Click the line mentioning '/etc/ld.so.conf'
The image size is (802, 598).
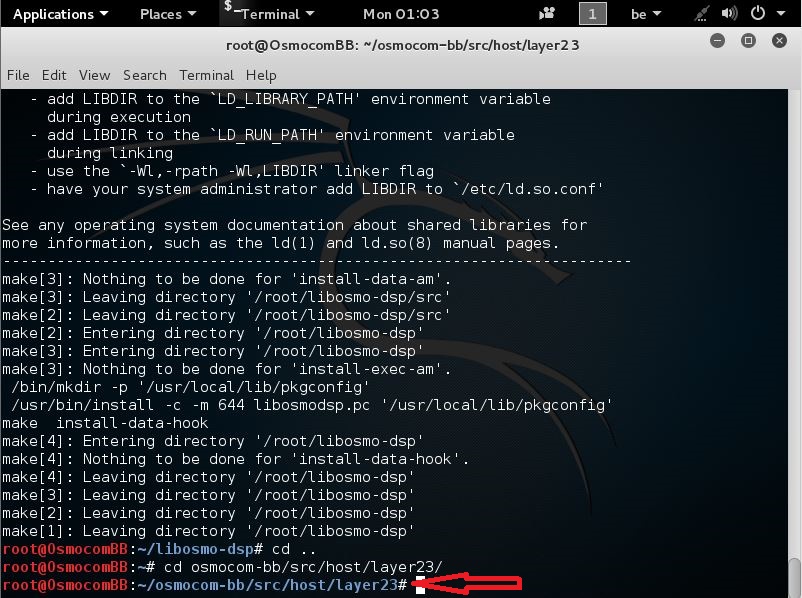(x=317, y=189)
